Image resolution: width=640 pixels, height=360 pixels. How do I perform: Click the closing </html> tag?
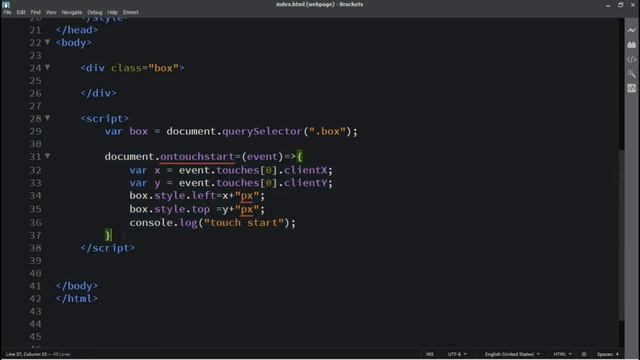pos(77,299)
